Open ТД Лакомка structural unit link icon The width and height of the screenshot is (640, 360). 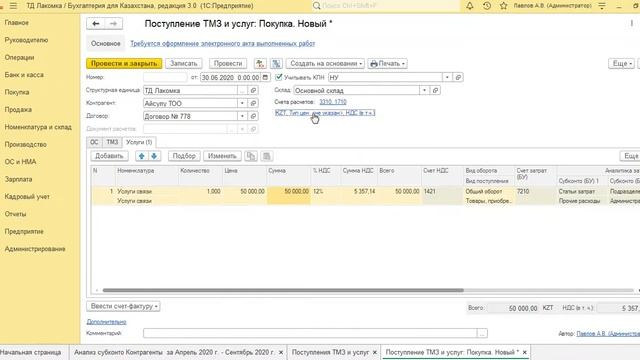[x=253, y=90]
